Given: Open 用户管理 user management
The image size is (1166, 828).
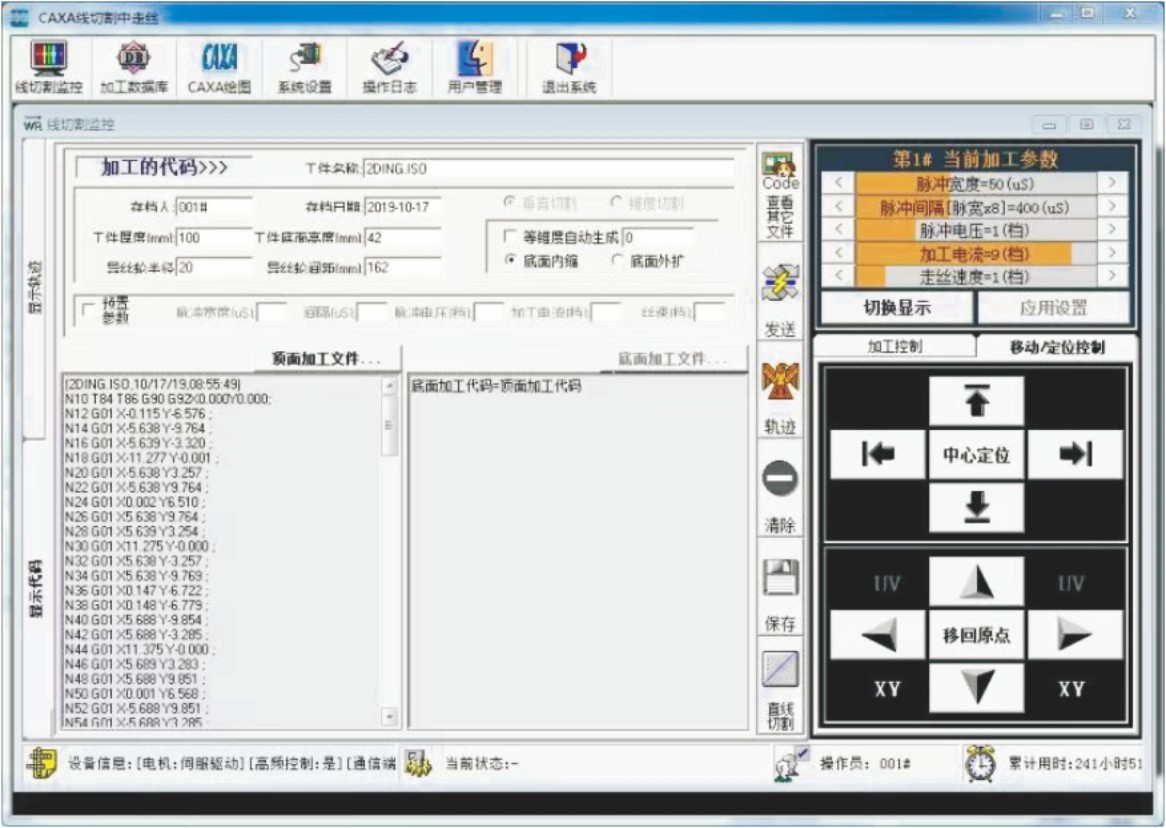Looking at the screenshot, I should (x=474, y=62).
